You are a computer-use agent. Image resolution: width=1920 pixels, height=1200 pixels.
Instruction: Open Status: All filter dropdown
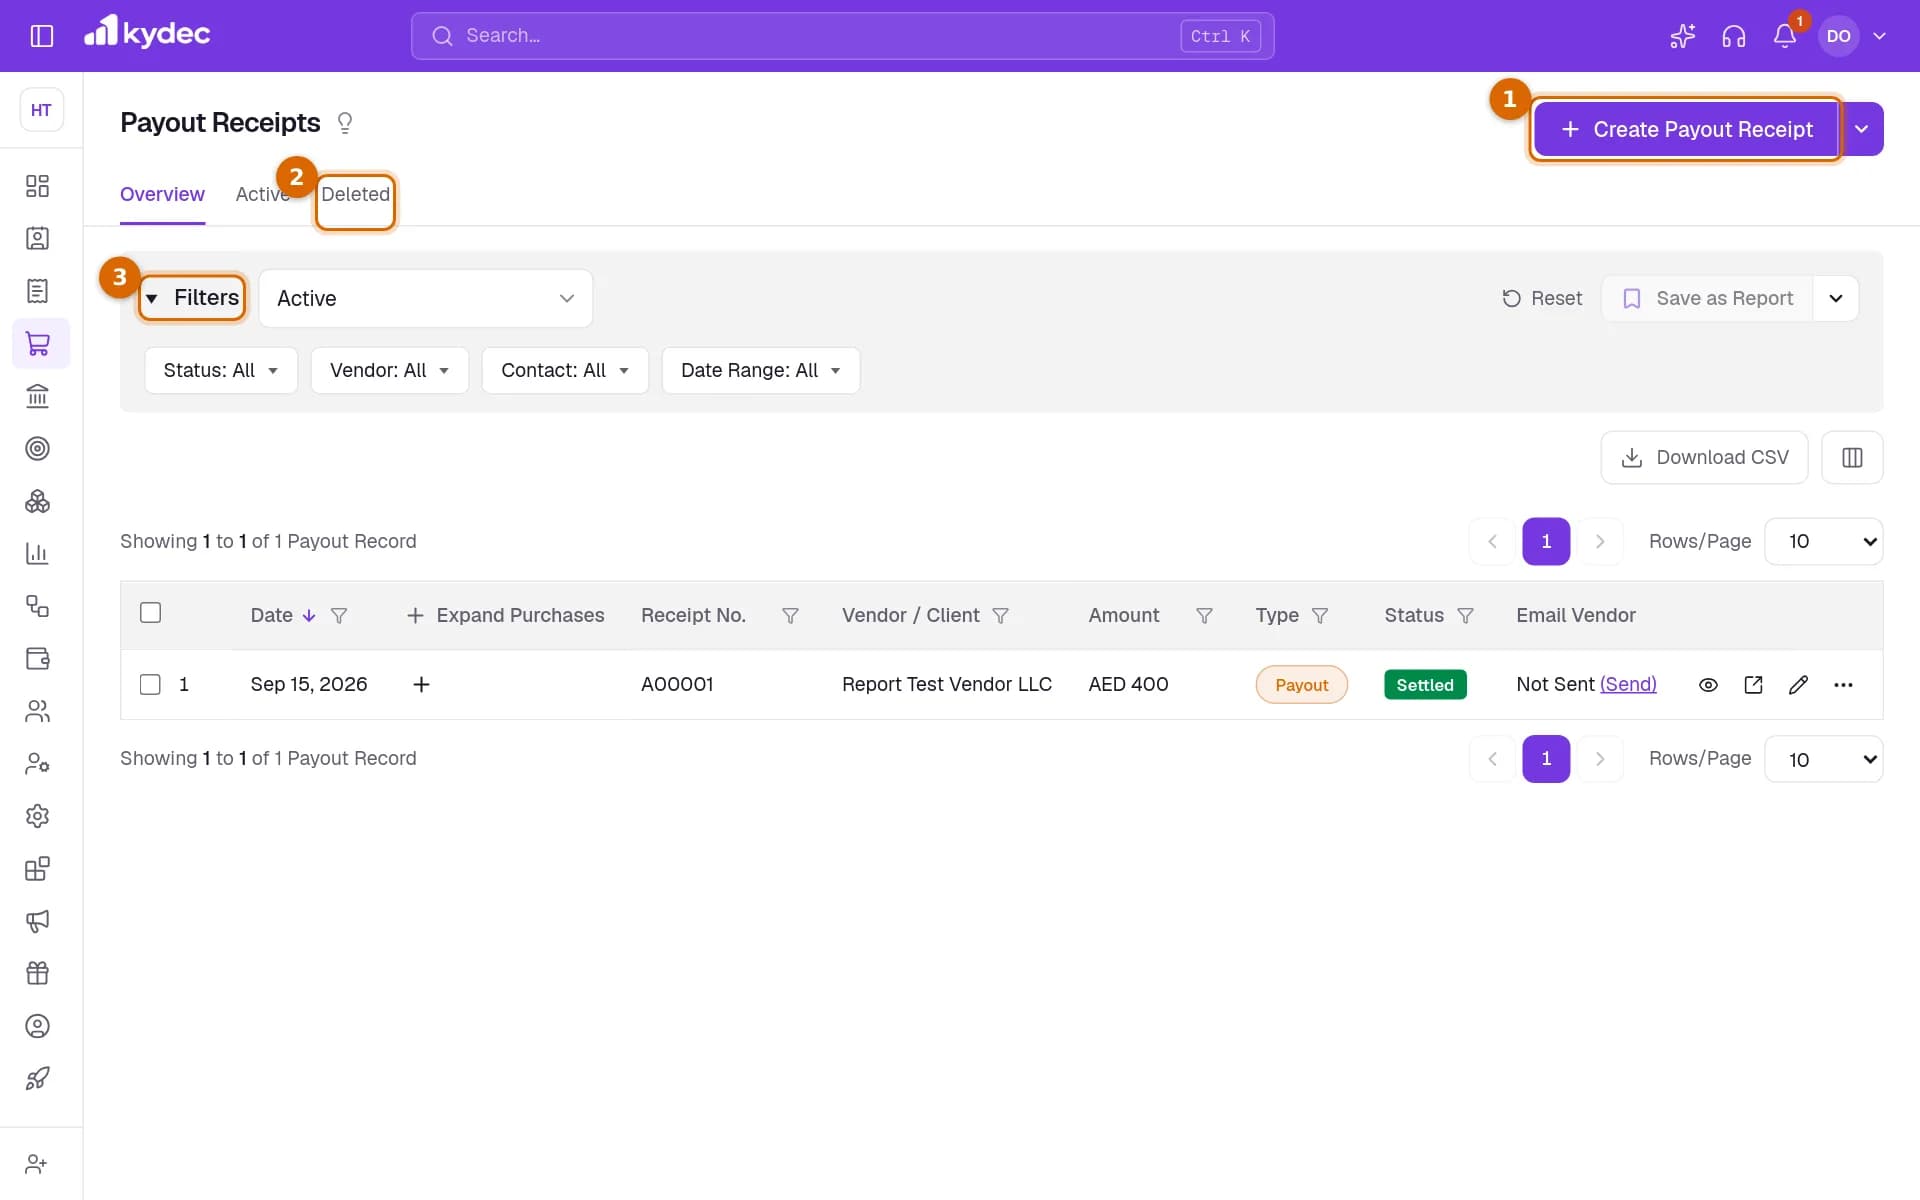(221, 371)
